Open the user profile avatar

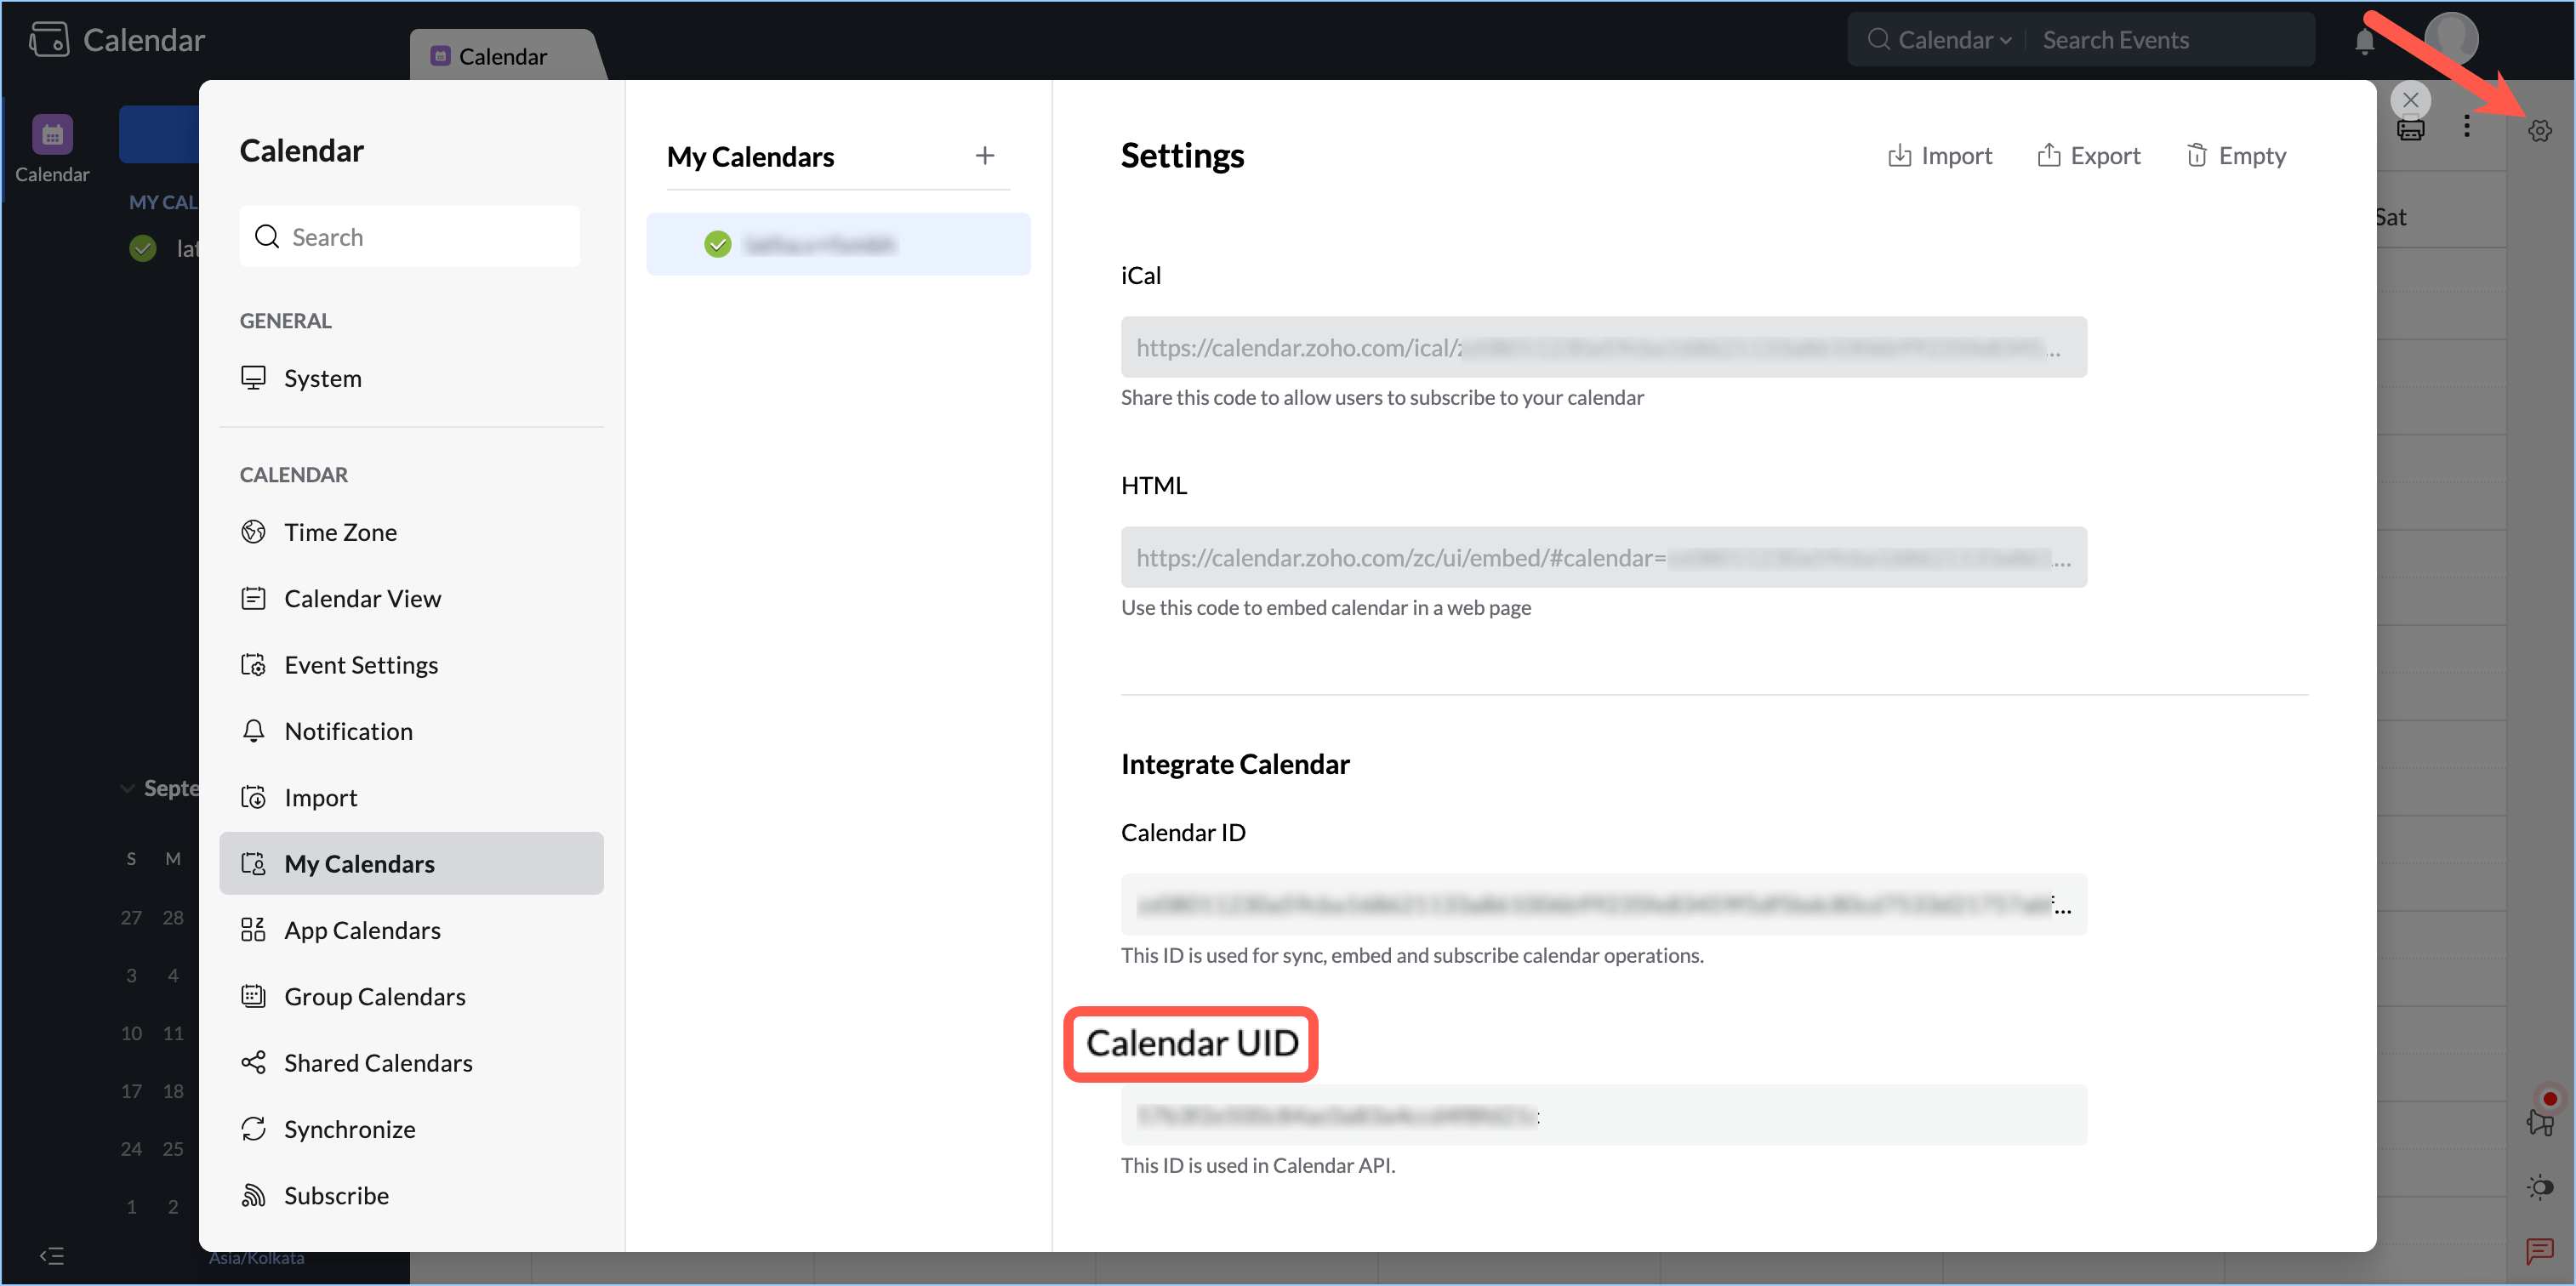tap(2451, 39)
